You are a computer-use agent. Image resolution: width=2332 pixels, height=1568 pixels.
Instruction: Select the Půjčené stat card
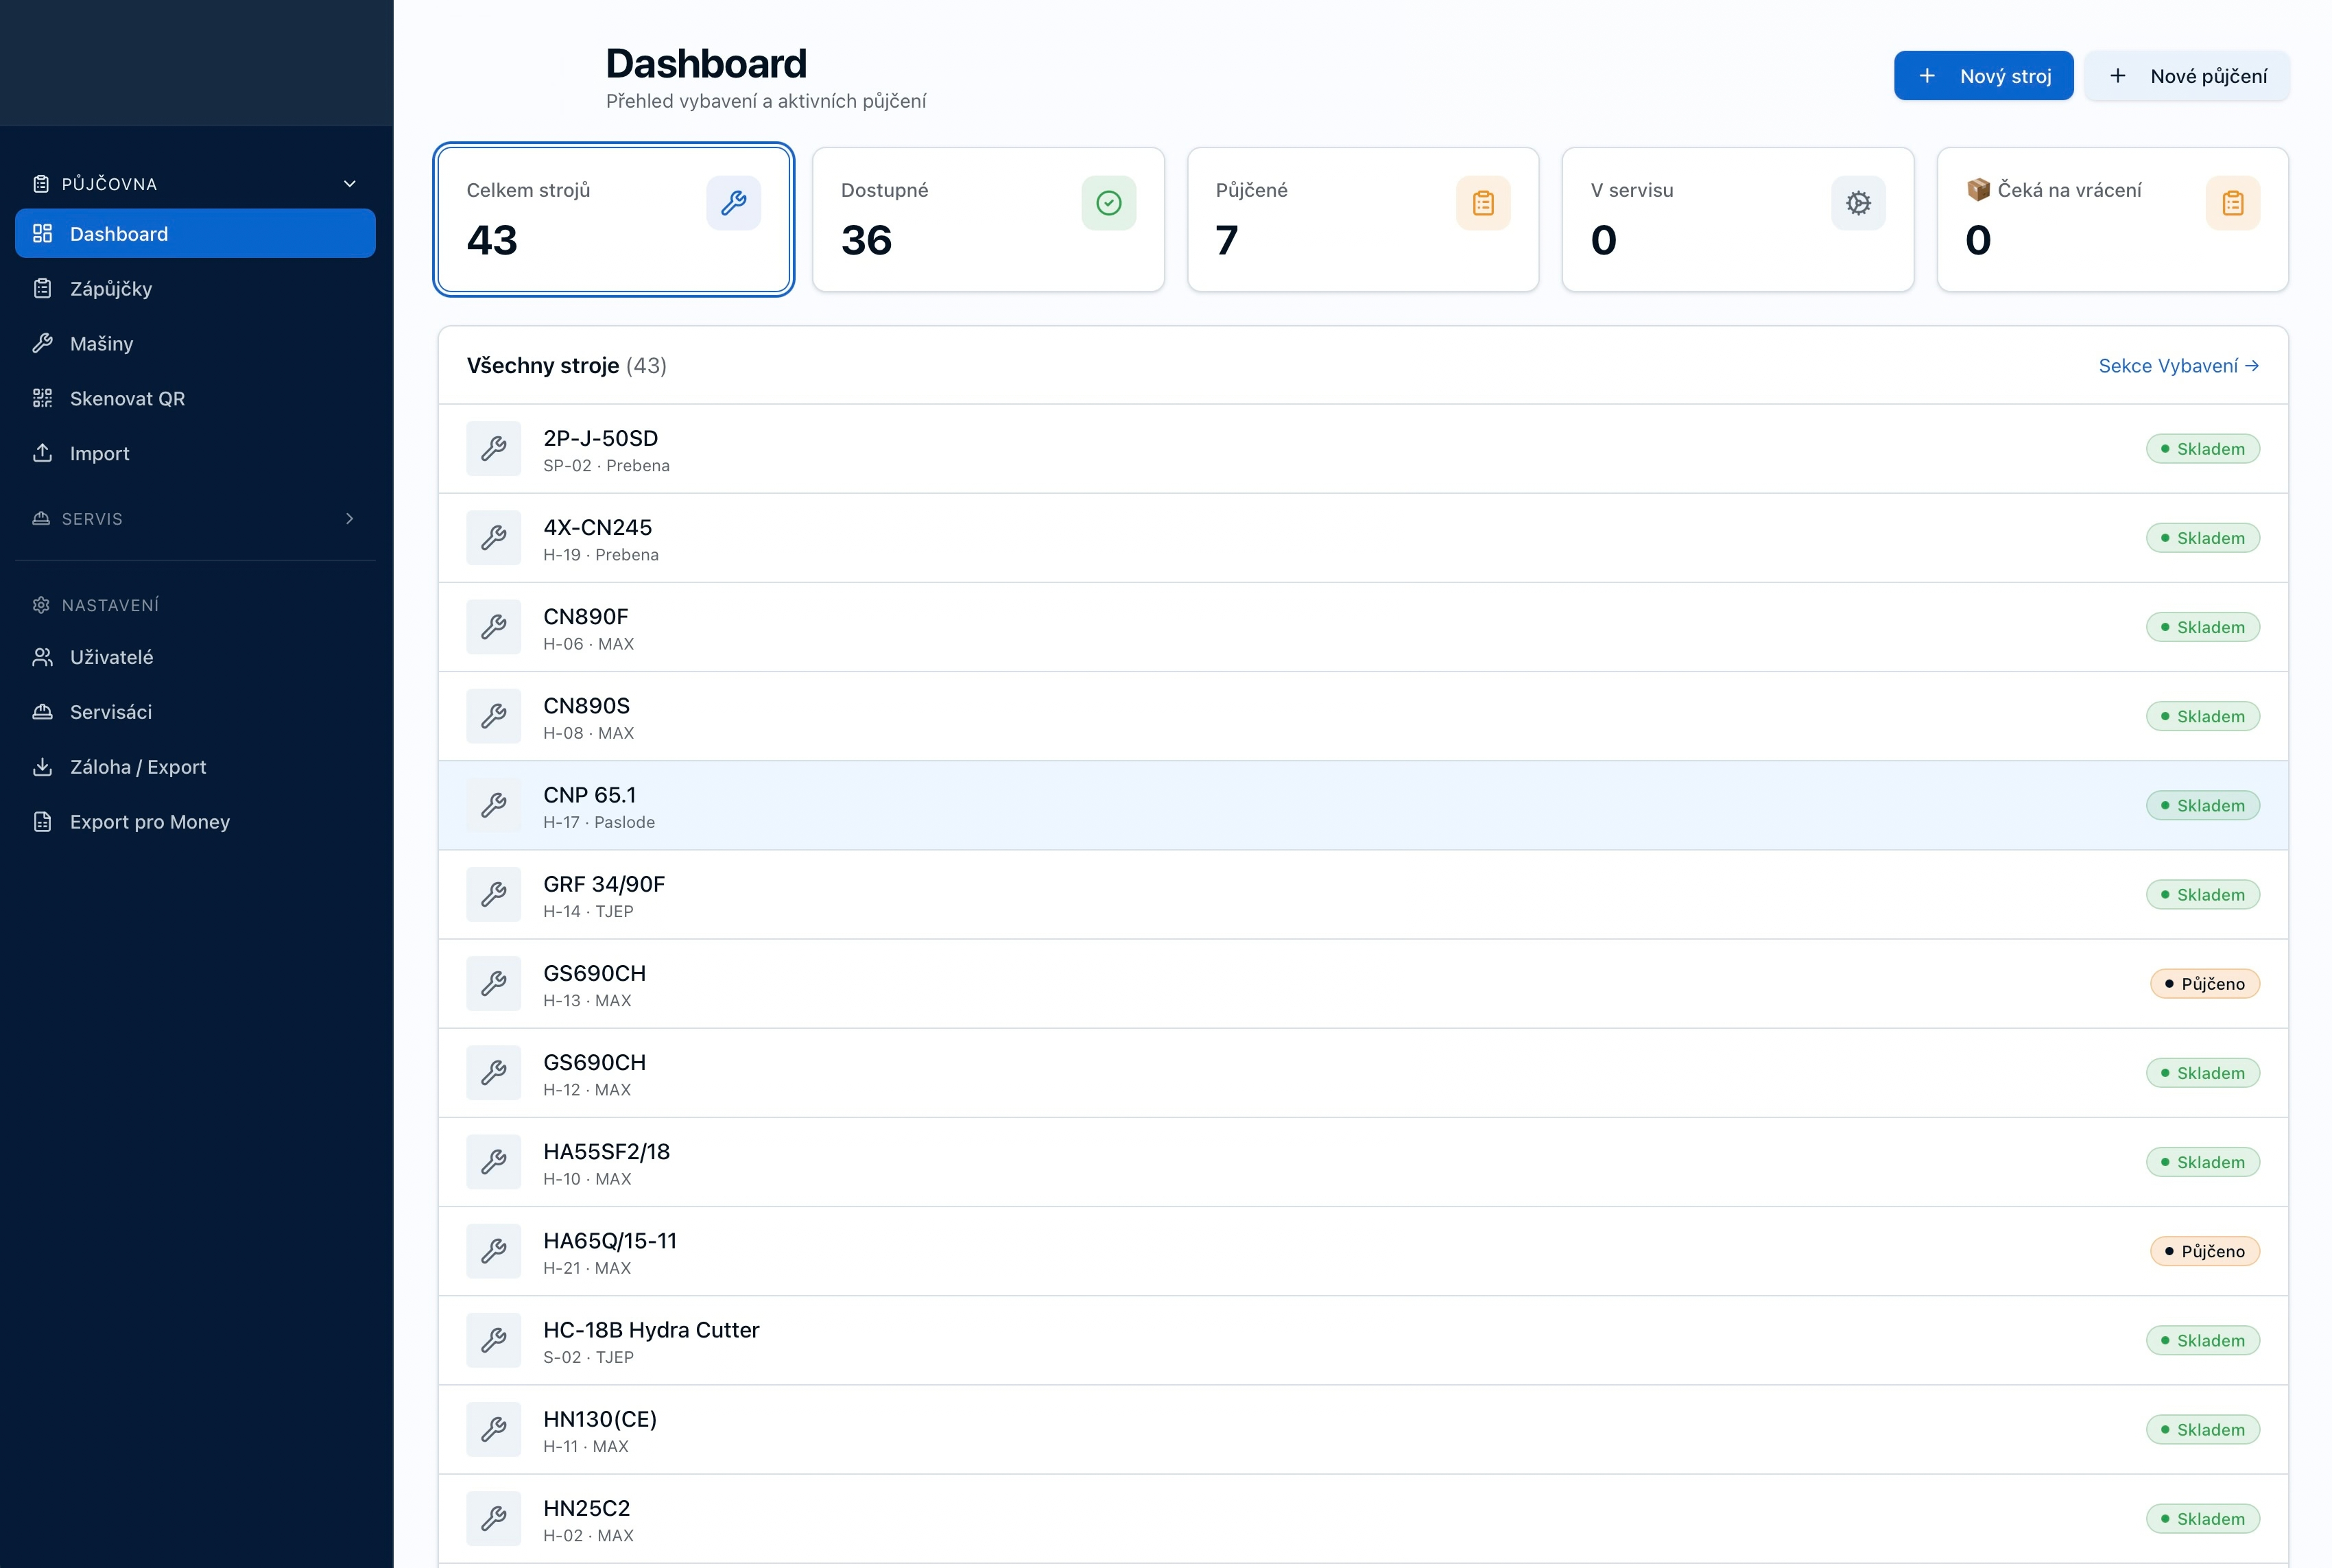tap(1363, 220)
